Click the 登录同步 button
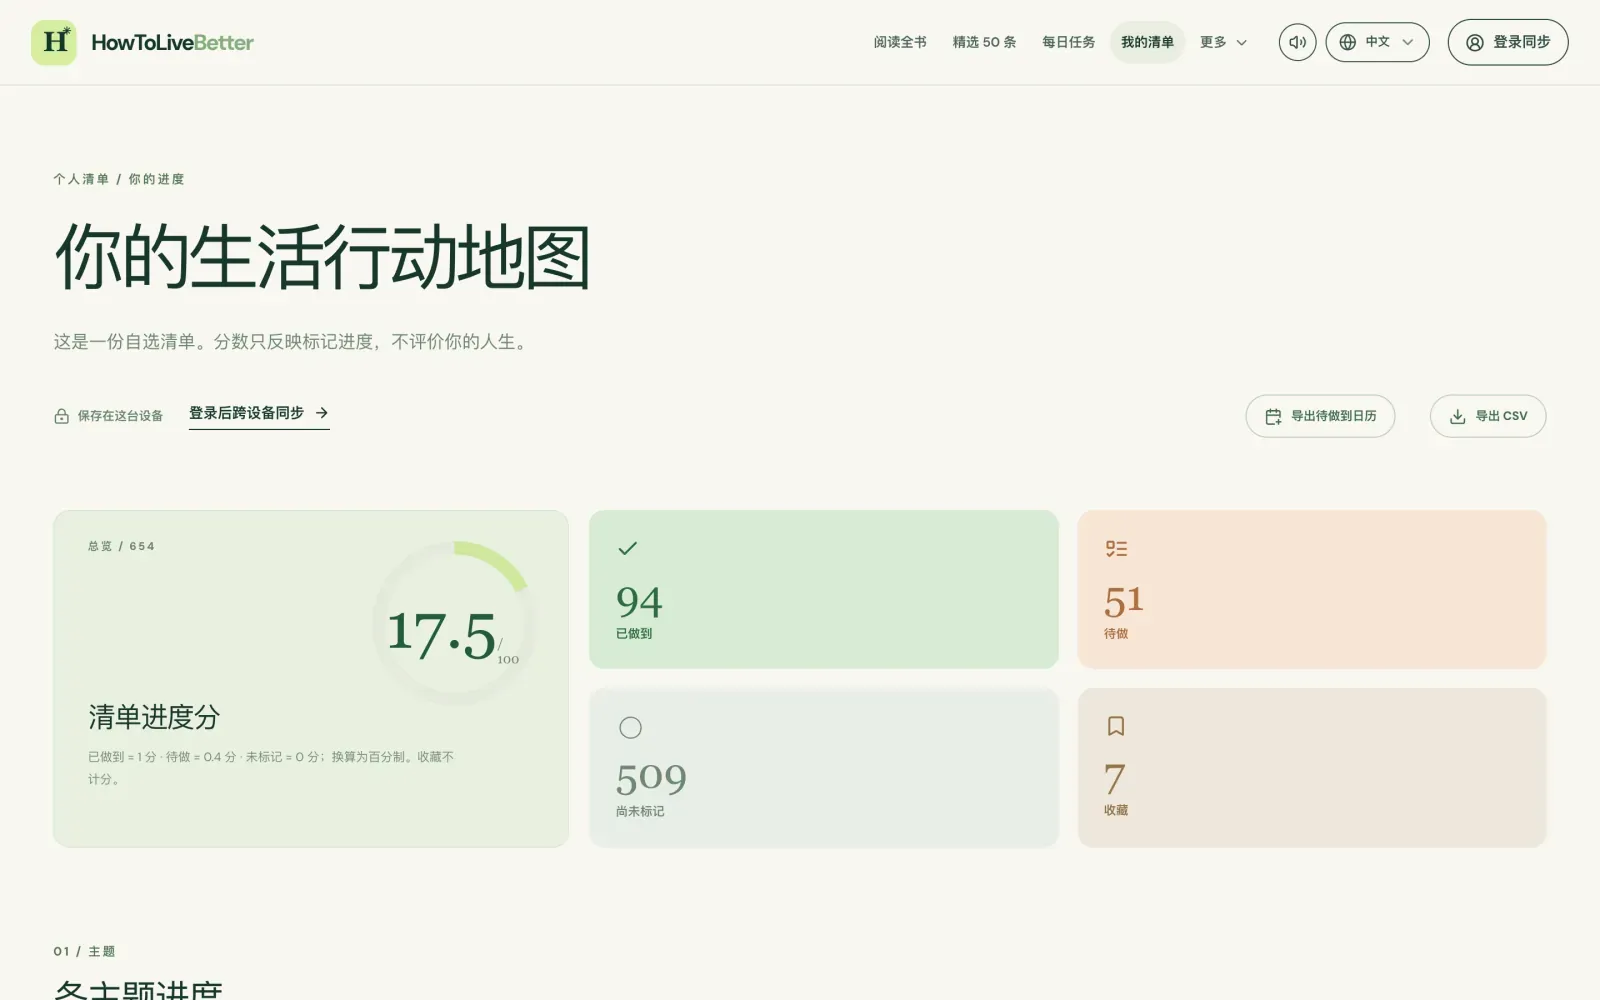 [1508, 42]
